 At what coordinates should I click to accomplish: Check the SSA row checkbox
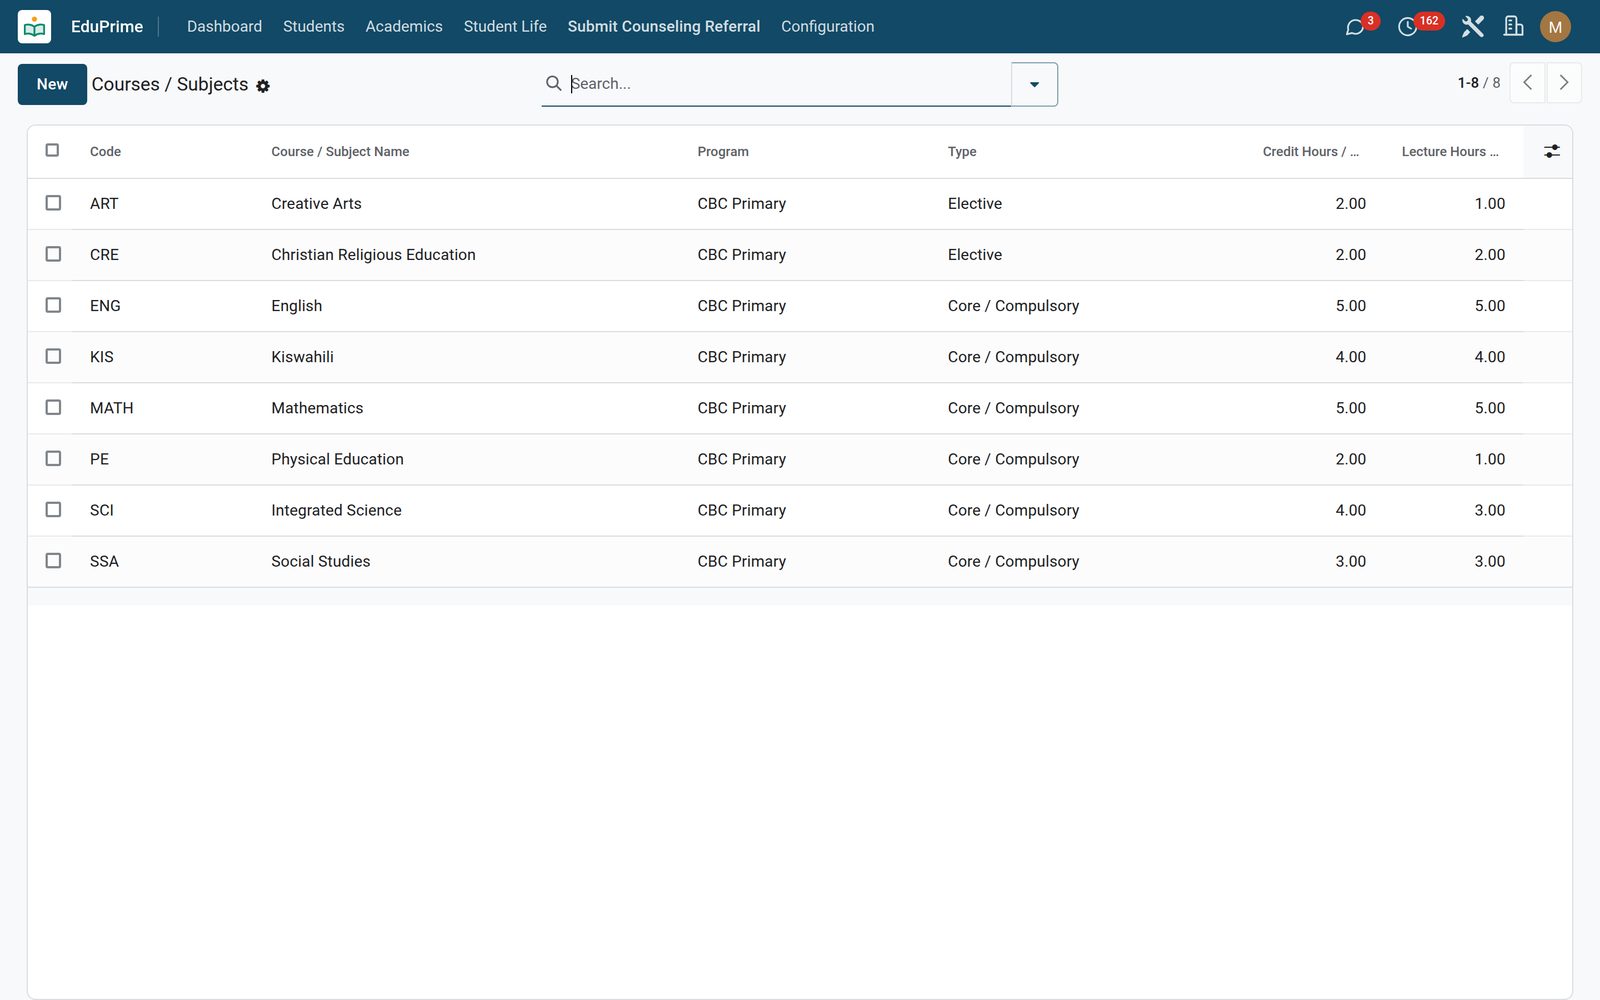coord(53,560)
